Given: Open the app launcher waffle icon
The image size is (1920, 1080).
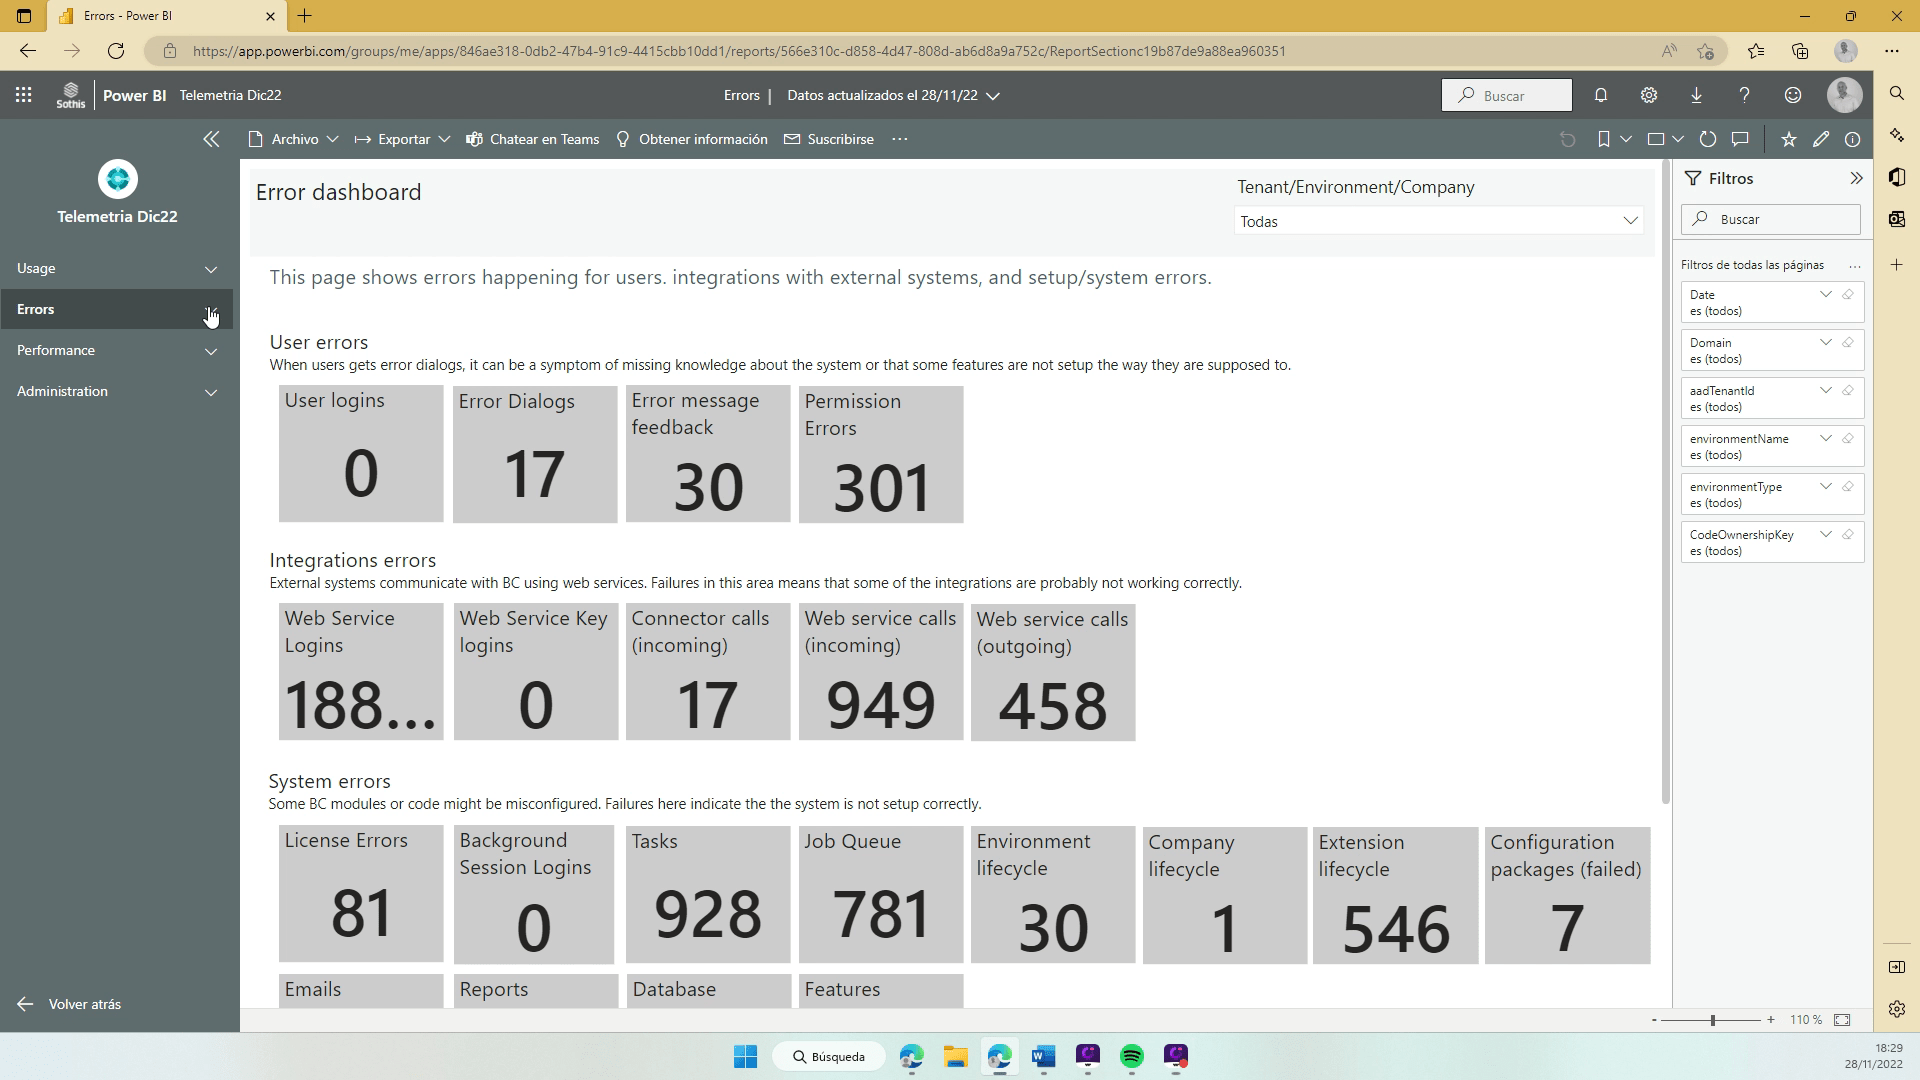Looking at the screenshot, I should point(24,96).
